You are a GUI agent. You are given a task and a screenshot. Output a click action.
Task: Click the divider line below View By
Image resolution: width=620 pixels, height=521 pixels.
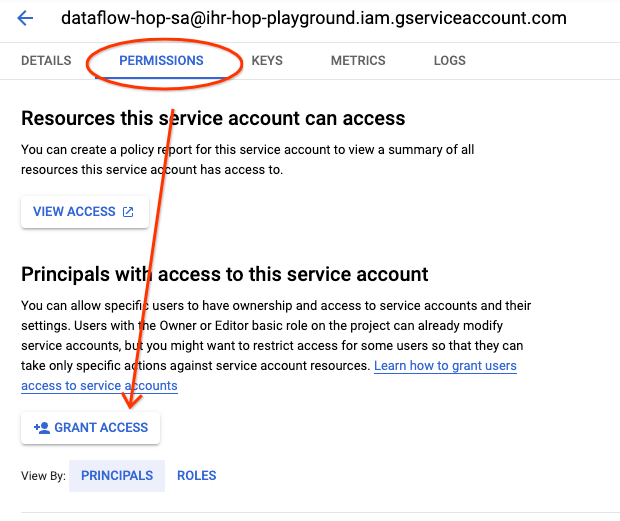[310, 513]
